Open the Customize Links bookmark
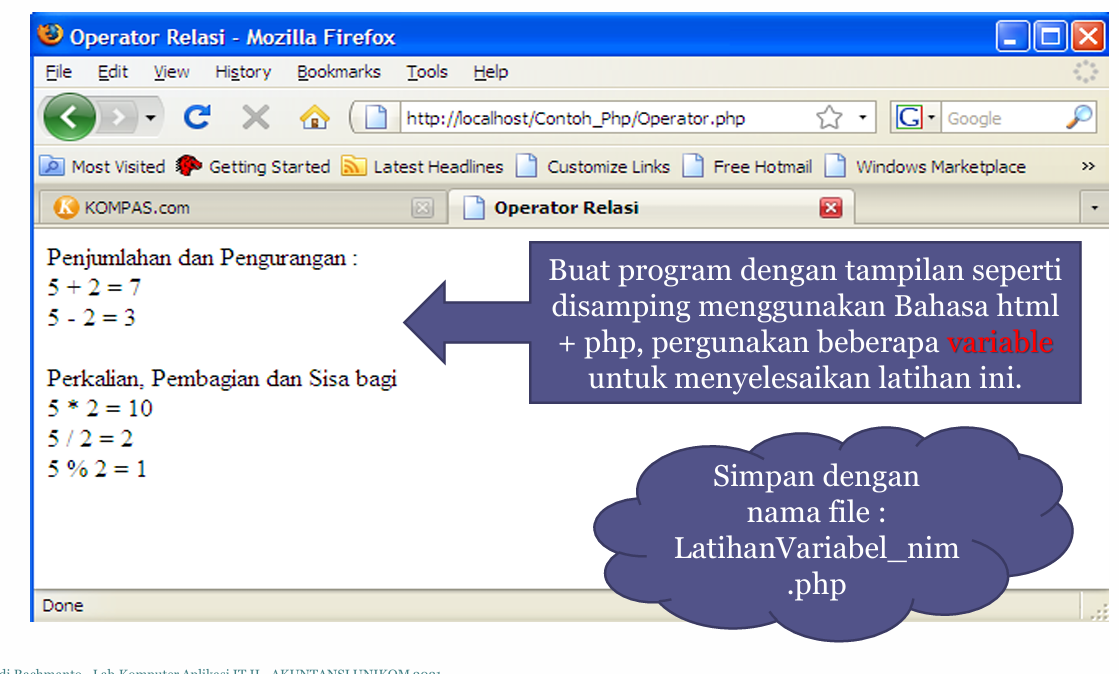The image size is (1119, 674). (x=593, y=166)
